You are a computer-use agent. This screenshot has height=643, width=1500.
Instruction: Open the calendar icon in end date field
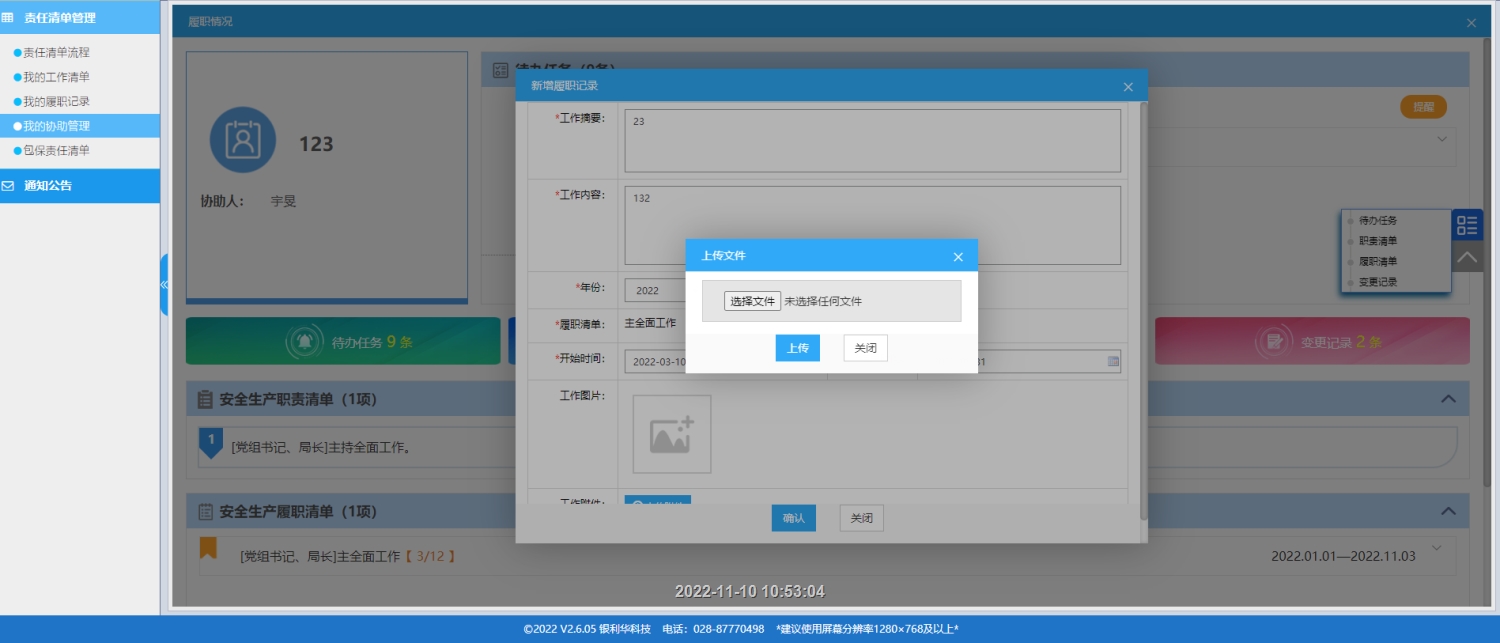tap(1113, 361)
